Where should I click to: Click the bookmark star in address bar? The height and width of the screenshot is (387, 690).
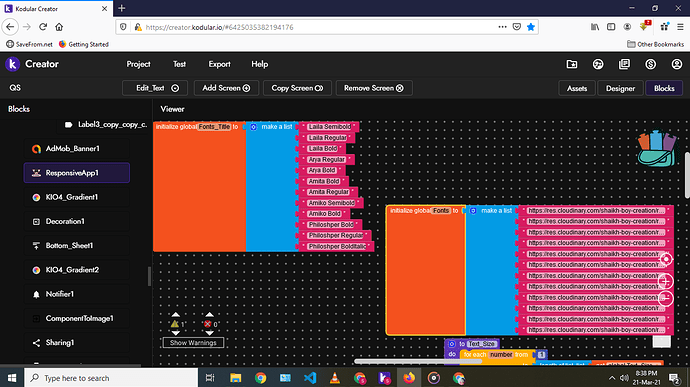[x=531, y=27]
